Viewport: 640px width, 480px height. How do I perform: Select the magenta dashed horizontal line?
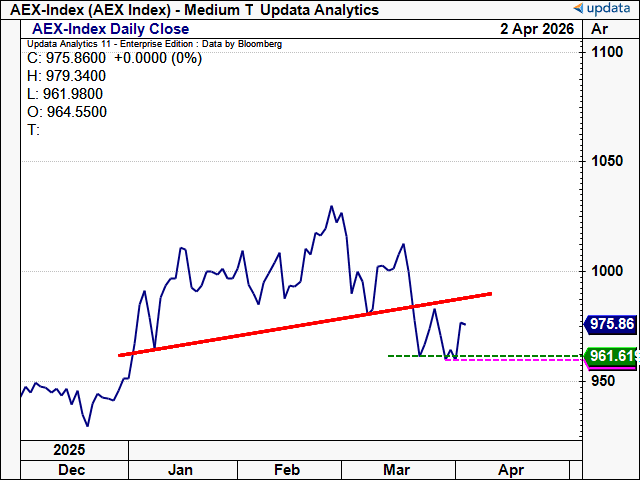(x=520, y=360)
